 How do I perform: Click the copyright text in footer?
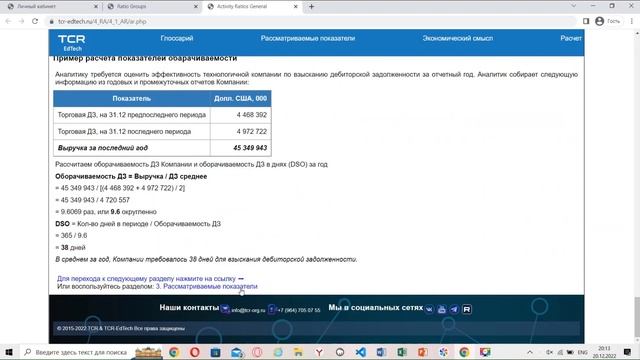(x=121, y=328)
